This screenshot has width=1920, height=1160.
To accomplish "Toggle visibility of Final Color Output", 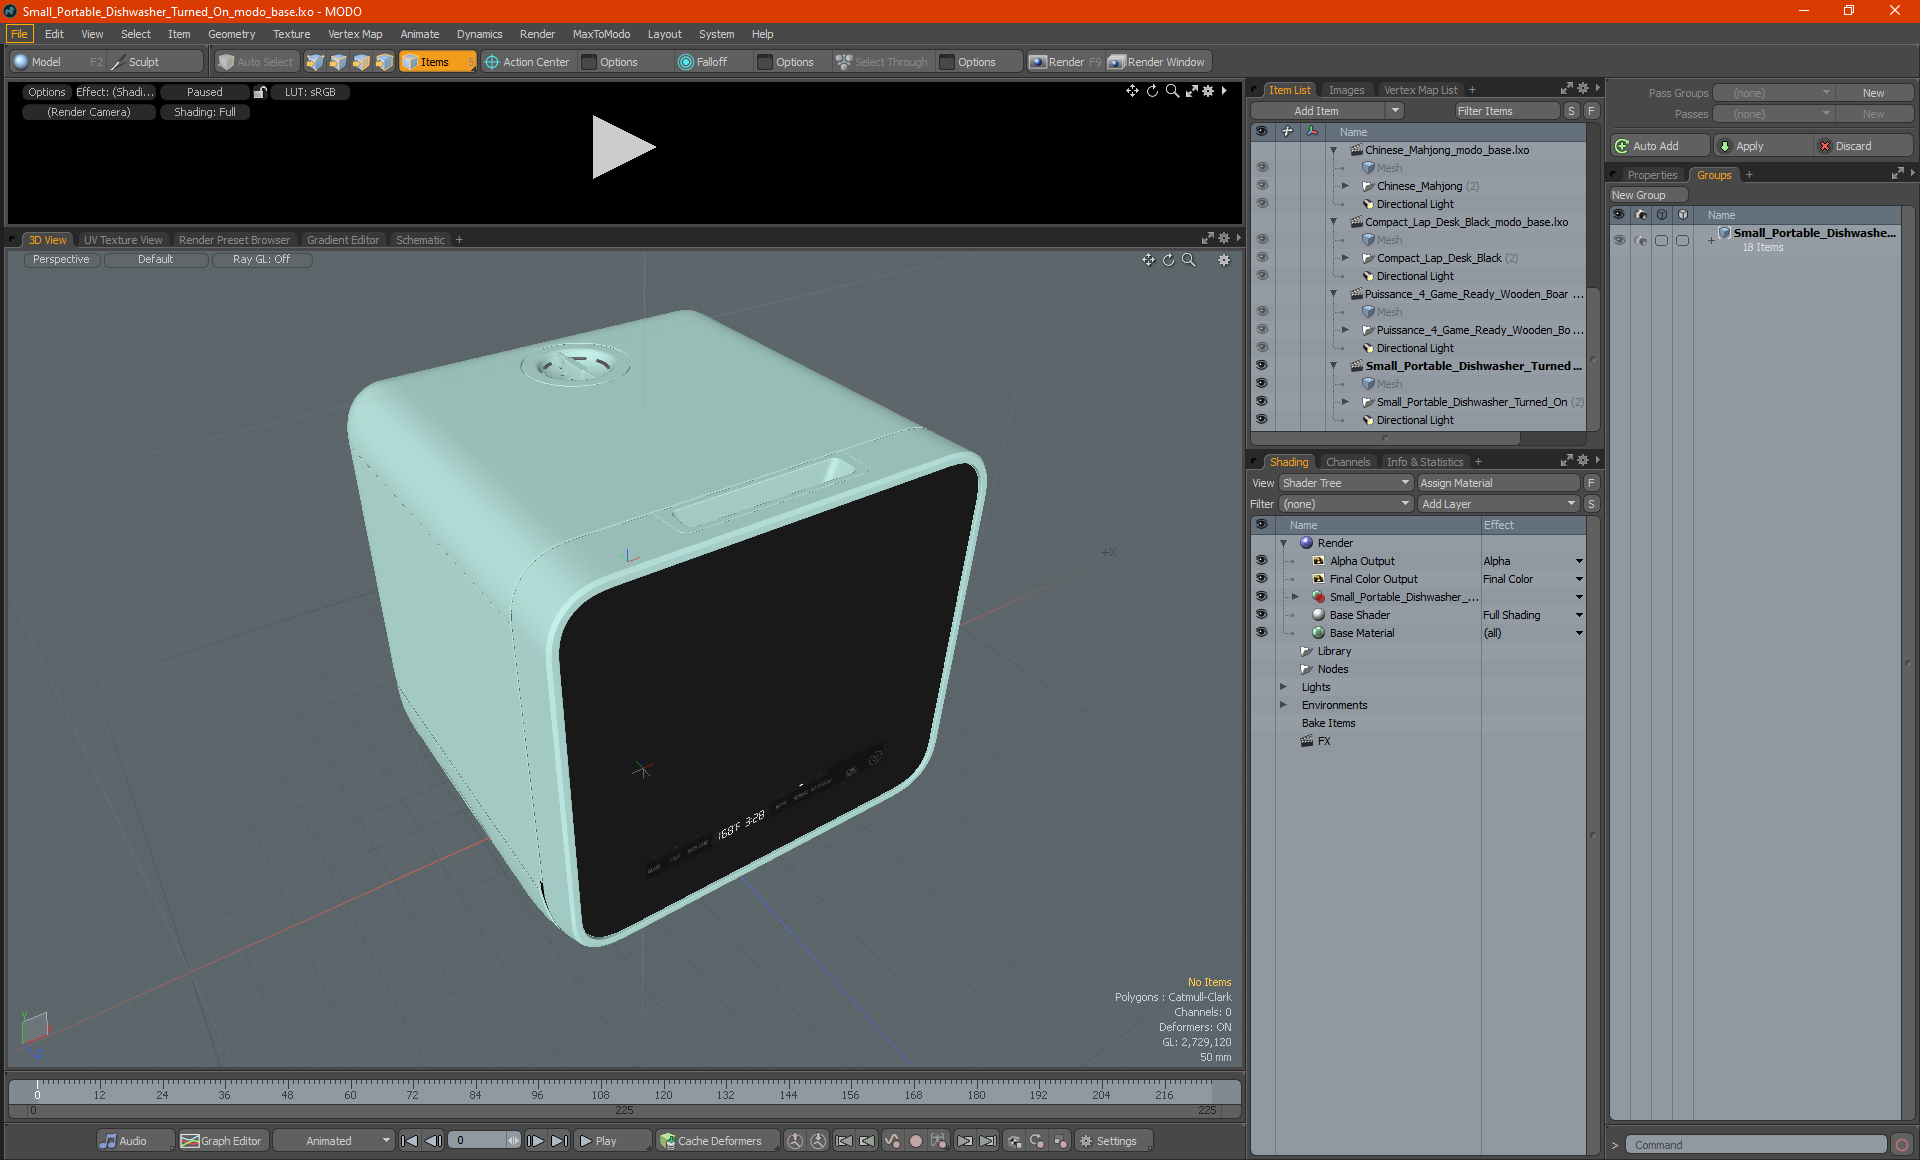I will point(1261,579).
